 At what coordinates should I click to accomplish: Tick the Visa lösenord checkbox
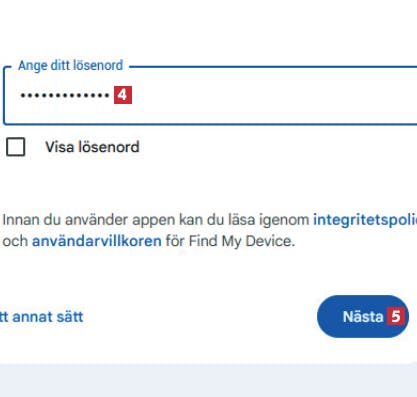16,147
